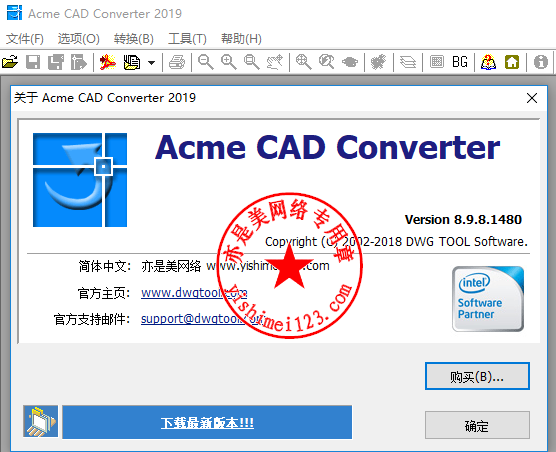Image resolution: width=556 pixels, height=452 pixels.
Task: Click the home page house icon
Action: click(x=512, y=62)
